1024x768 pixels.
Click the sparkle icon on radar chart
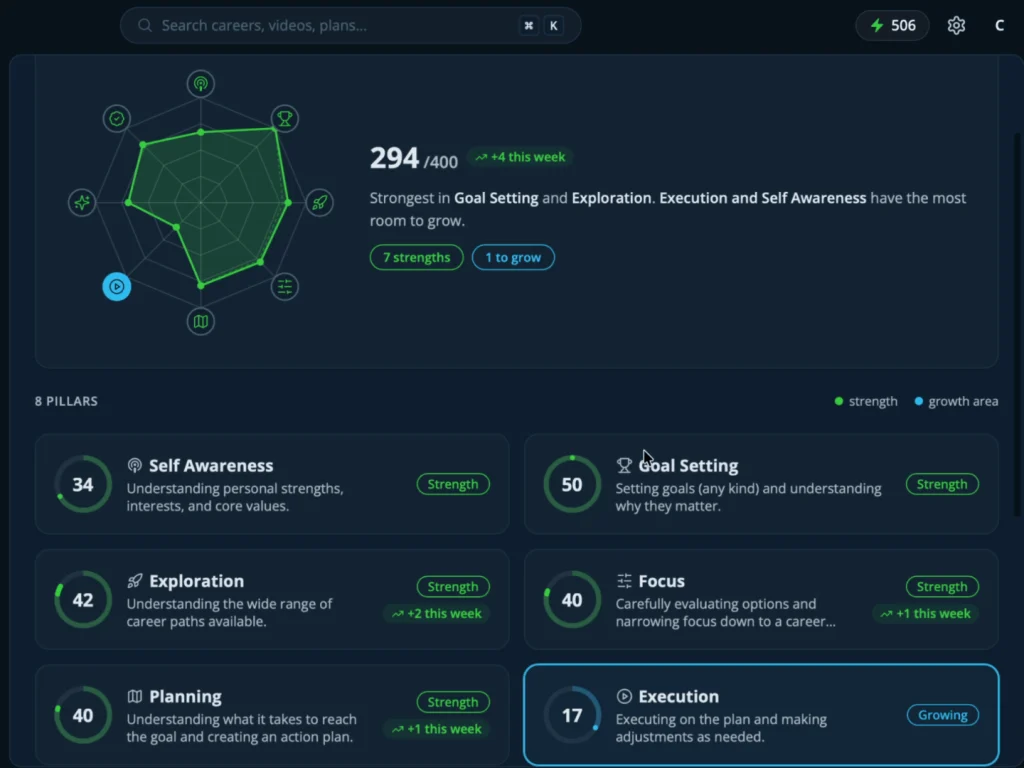coord(82,202)
